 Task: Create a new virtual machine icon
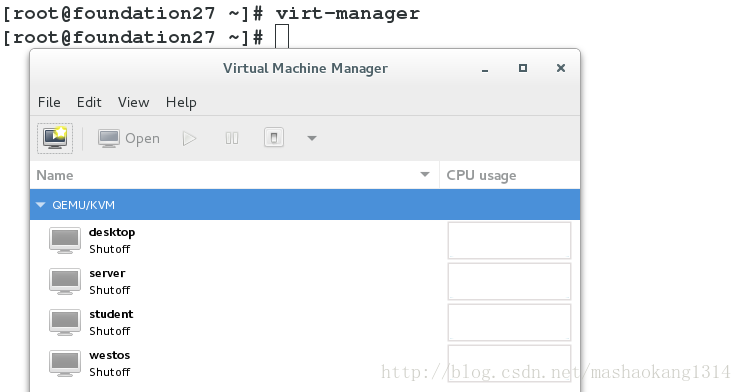(x=55, y=138)
